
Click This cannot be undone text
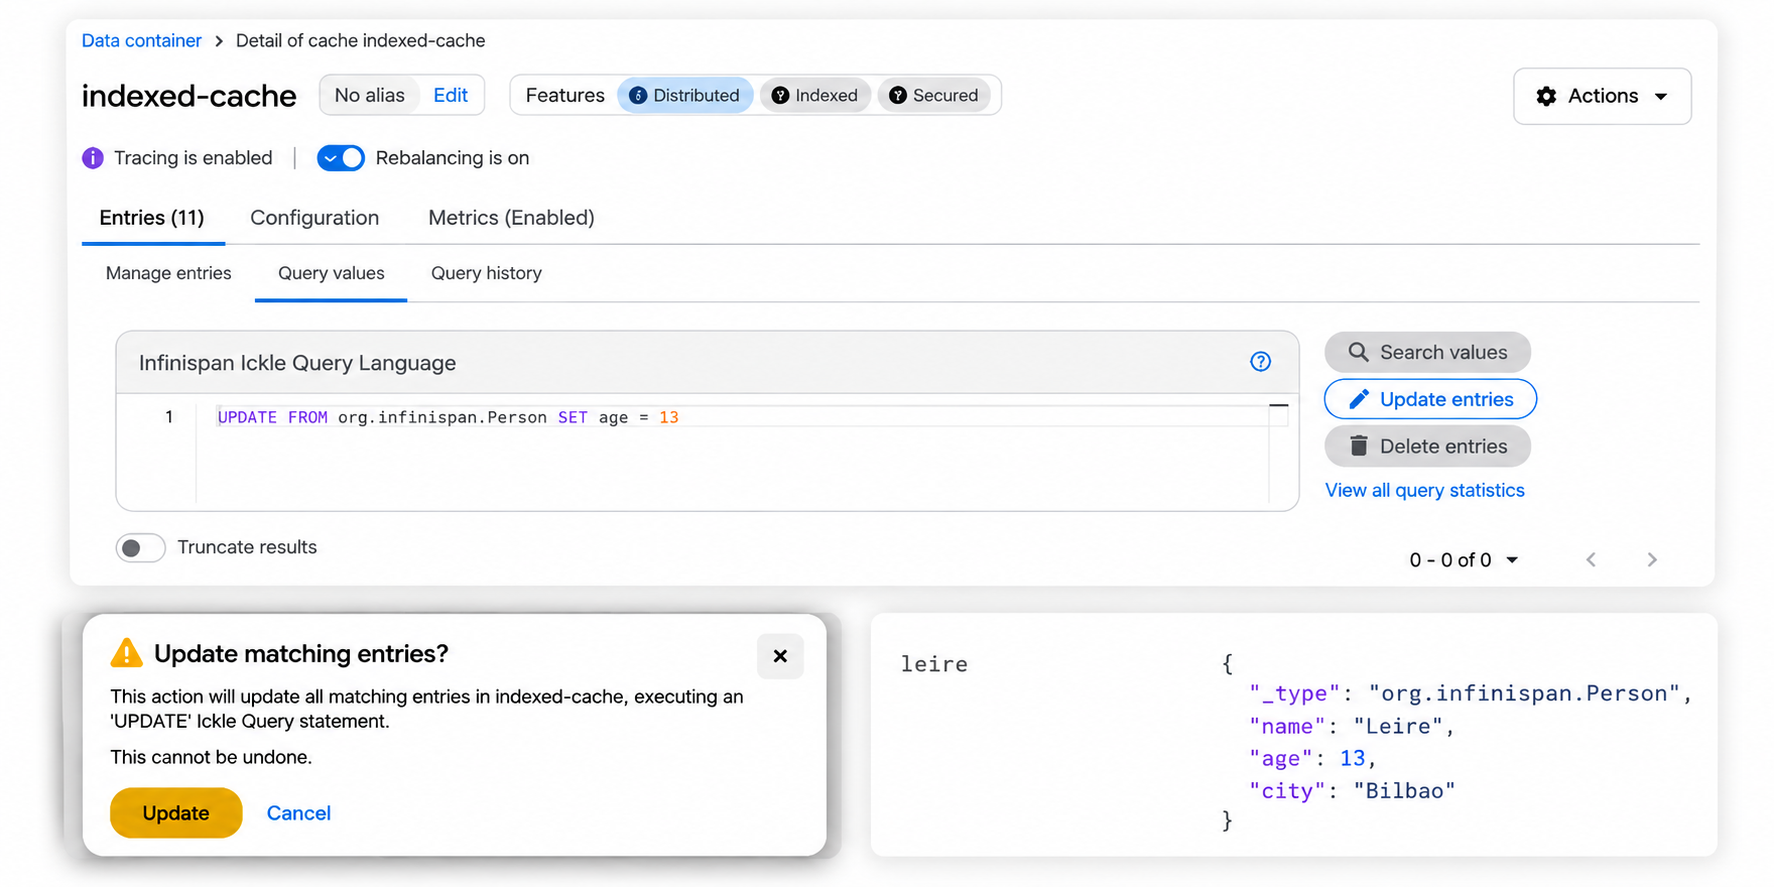pos(211,757)
